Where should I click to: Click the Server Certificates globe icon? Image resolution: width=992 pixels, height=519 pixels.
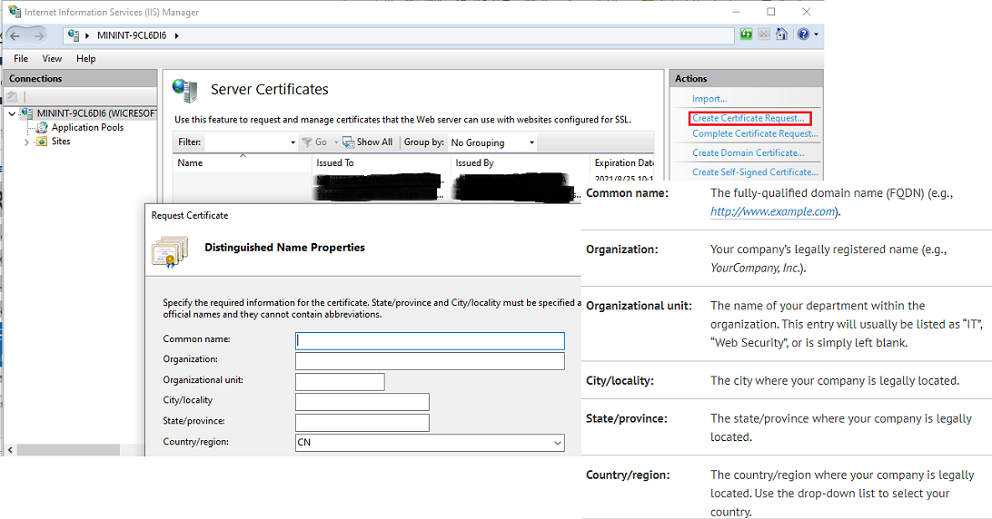tap(185, 91)
